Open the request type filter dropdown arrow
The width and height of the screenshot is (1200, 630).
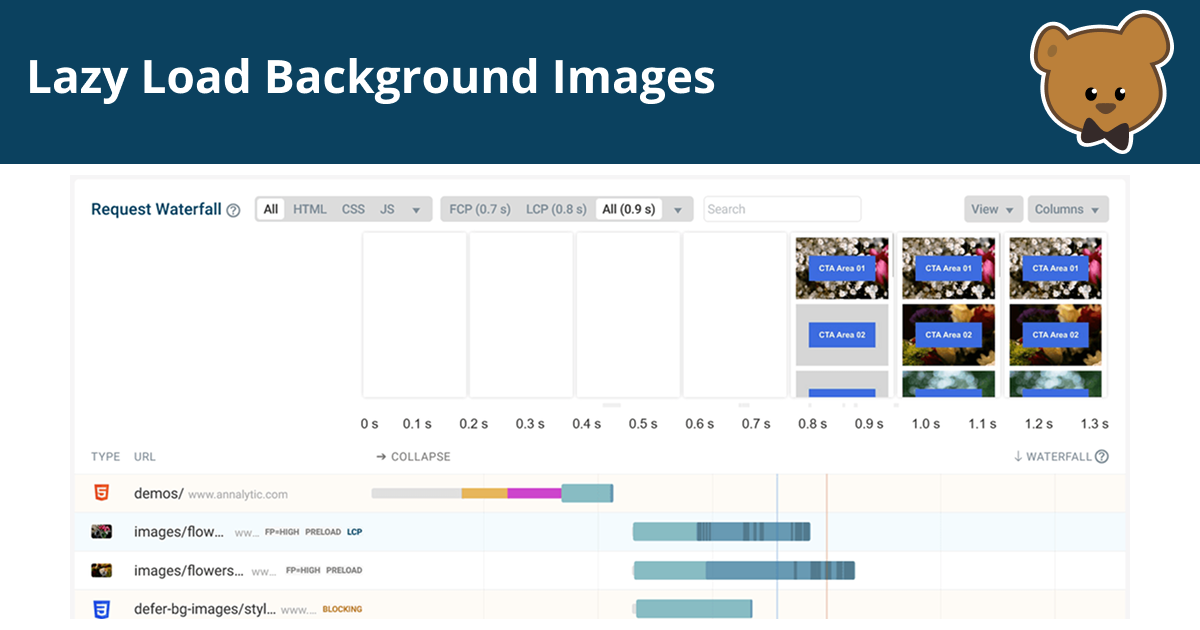(x=416, y=209)
